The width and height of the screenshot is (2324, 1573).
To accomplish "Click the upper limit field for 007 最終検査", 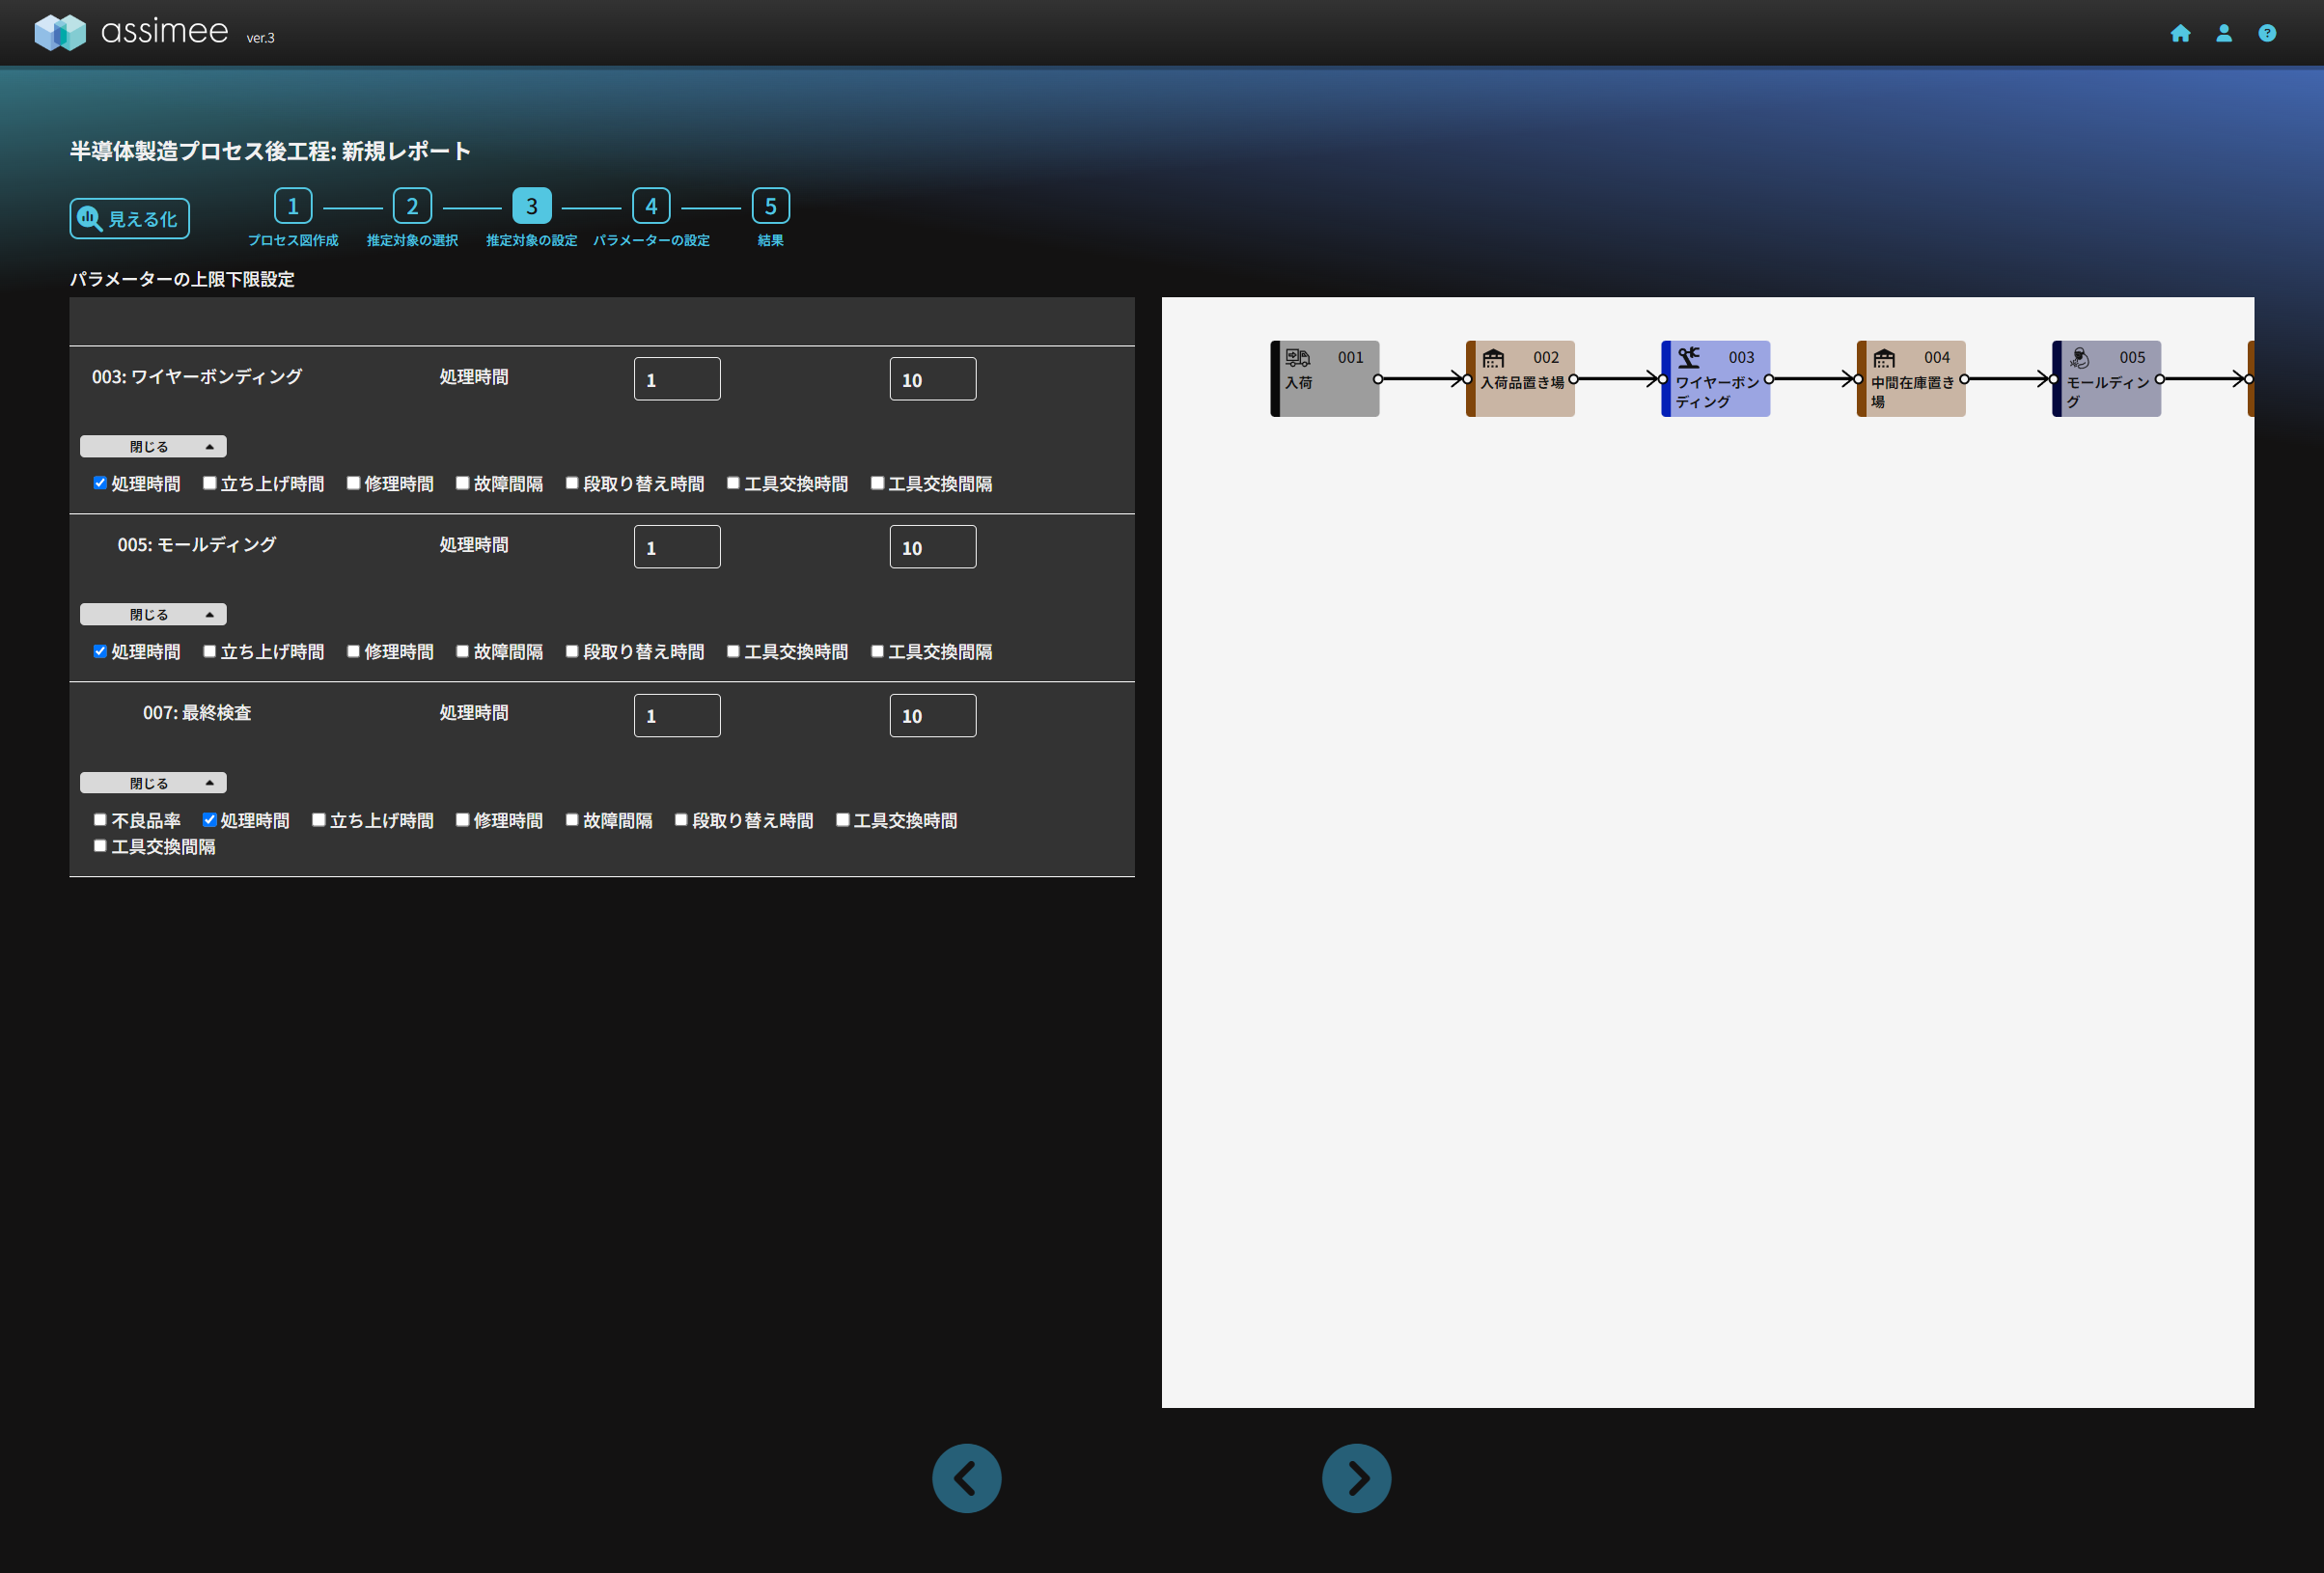I will 932,716.
